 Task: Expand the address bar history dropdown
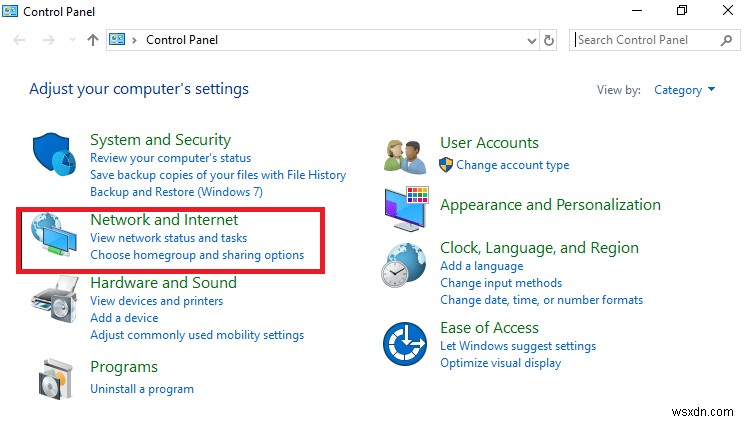[532, 40]
